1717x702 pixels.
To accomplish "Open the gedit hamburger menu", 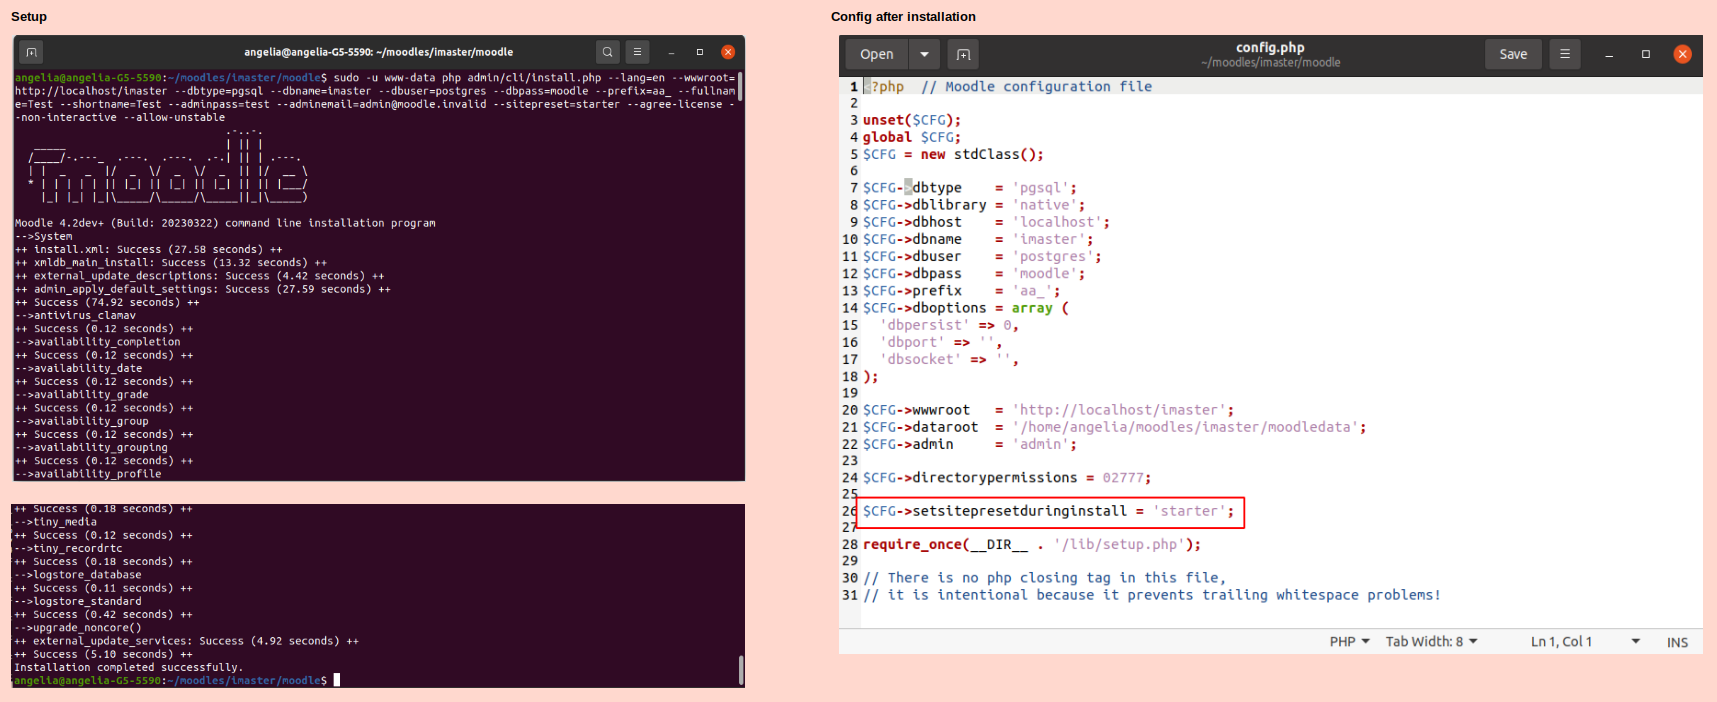I will click(1565, 54).
